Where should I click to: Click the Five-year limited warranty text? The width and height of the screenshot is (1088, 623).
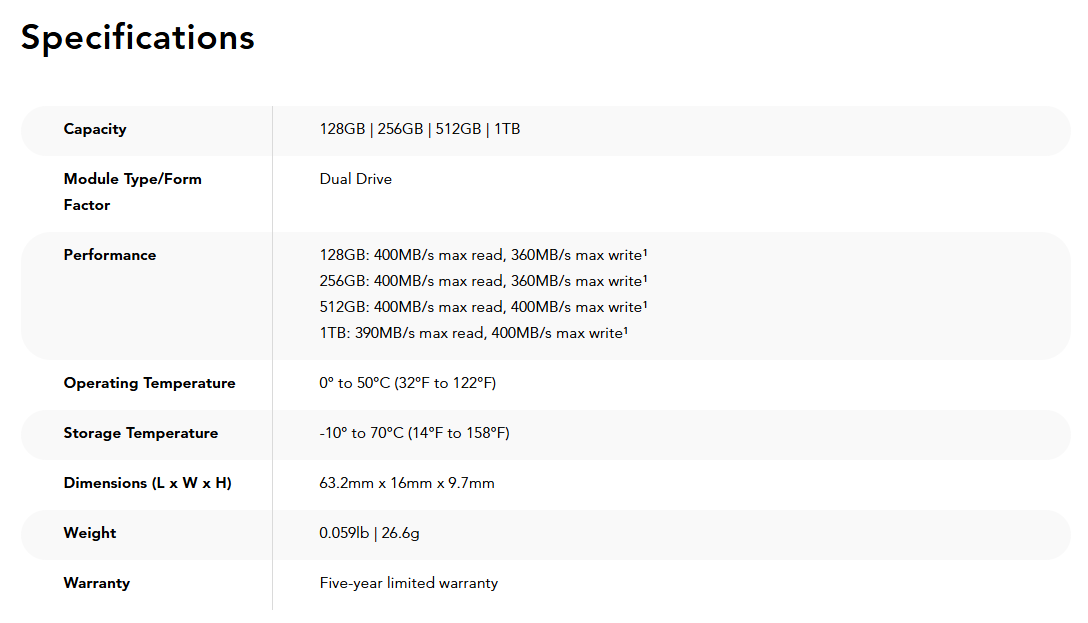tap(409, 583)
